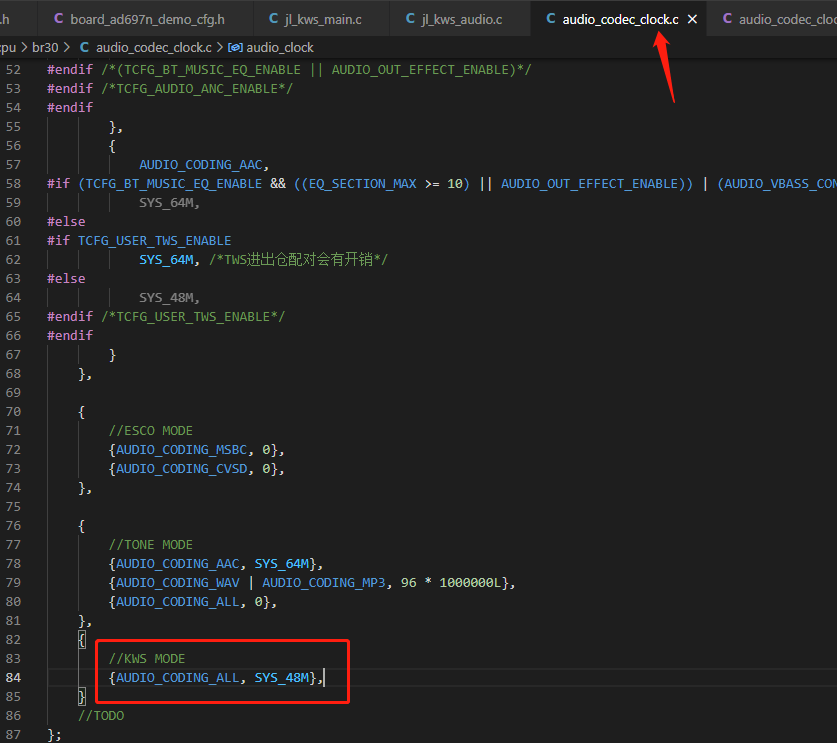The height and width of the screenshot is (743, 837).
Task: Click the opening brace on line 82
Action: point(82,639)
